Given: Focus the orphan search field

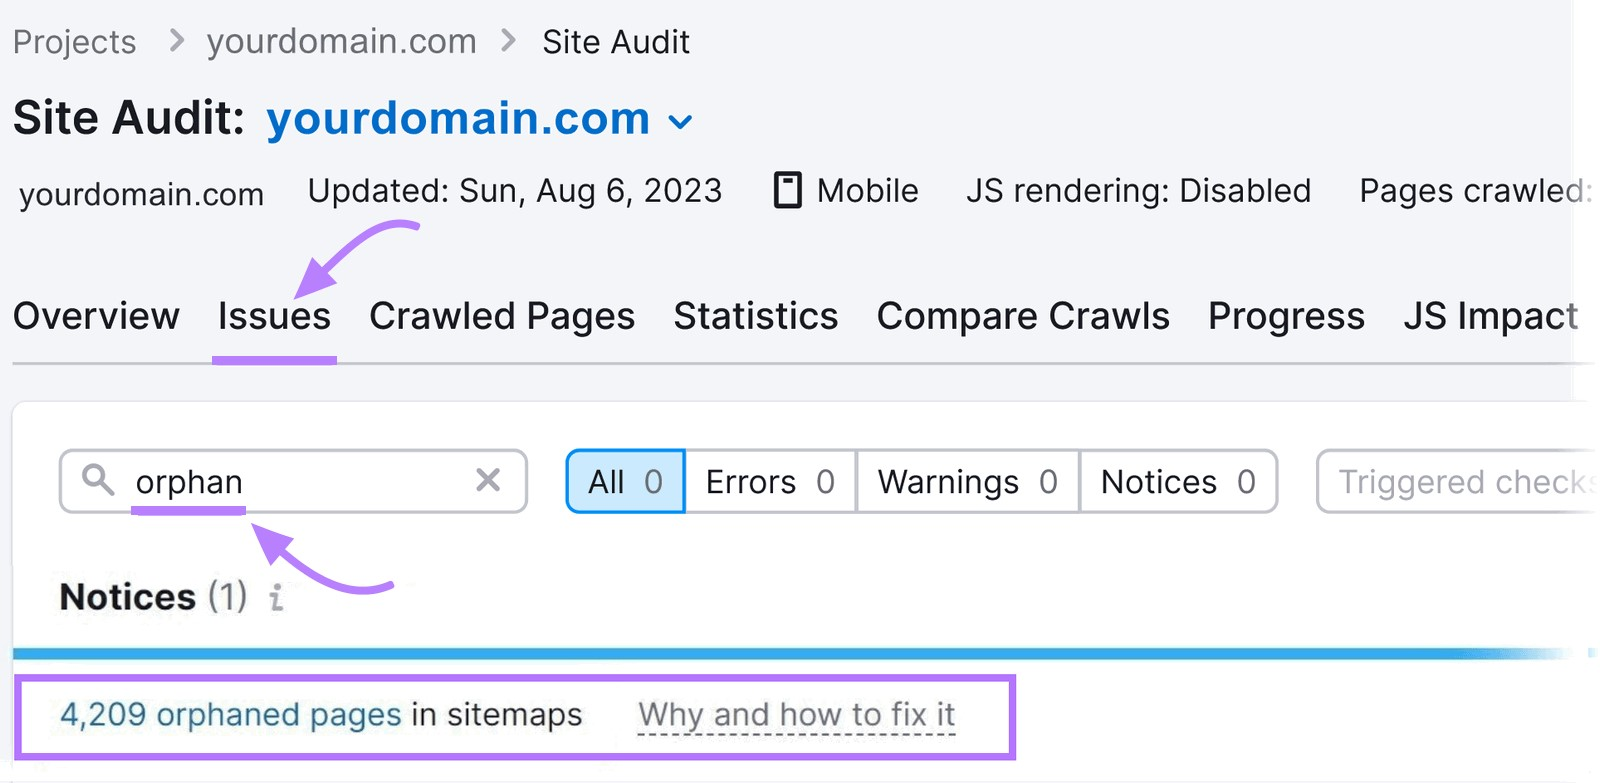Looking at the screenshot, I should 293,481.
